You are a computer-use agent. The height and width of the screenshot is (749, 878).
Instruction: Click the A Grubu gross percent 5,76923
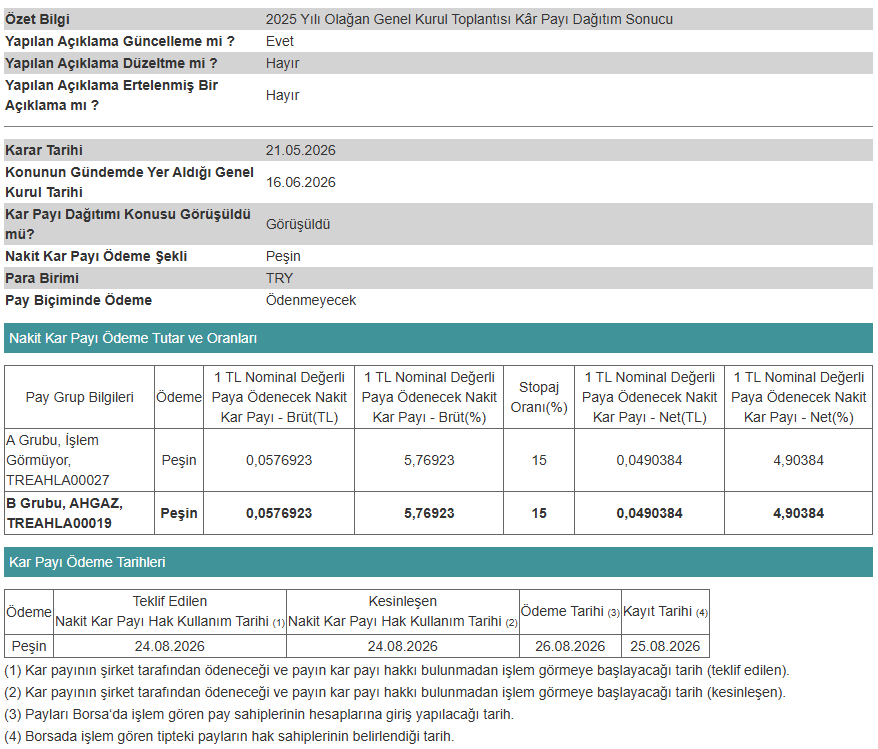click(429, 460)
